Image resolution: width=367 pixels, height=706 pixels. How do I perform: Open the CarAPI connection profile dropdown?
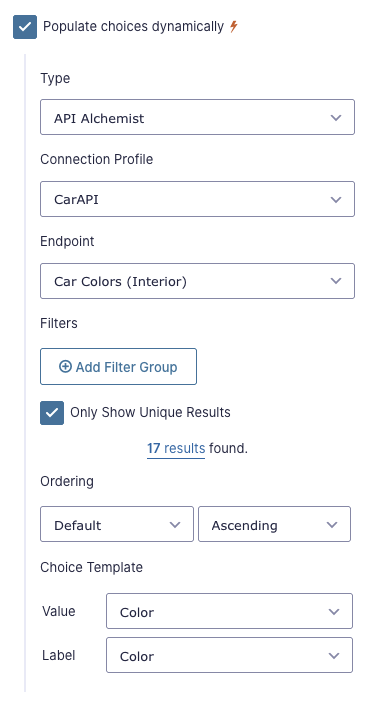(x=197, y=199)
